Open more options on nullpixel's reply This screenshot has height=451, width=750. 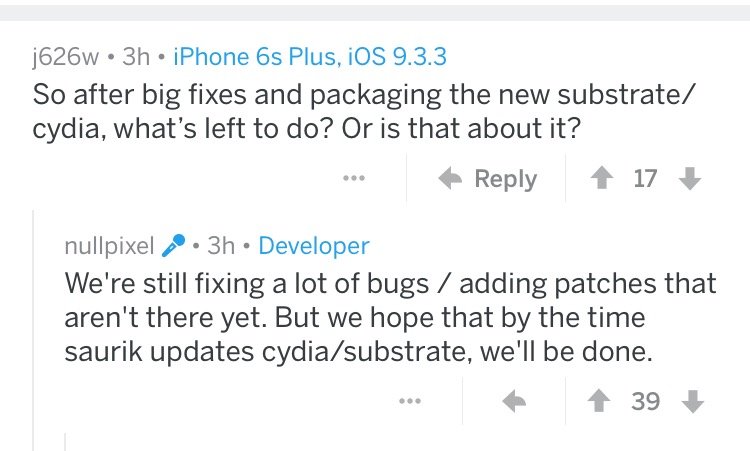[409, 401]
